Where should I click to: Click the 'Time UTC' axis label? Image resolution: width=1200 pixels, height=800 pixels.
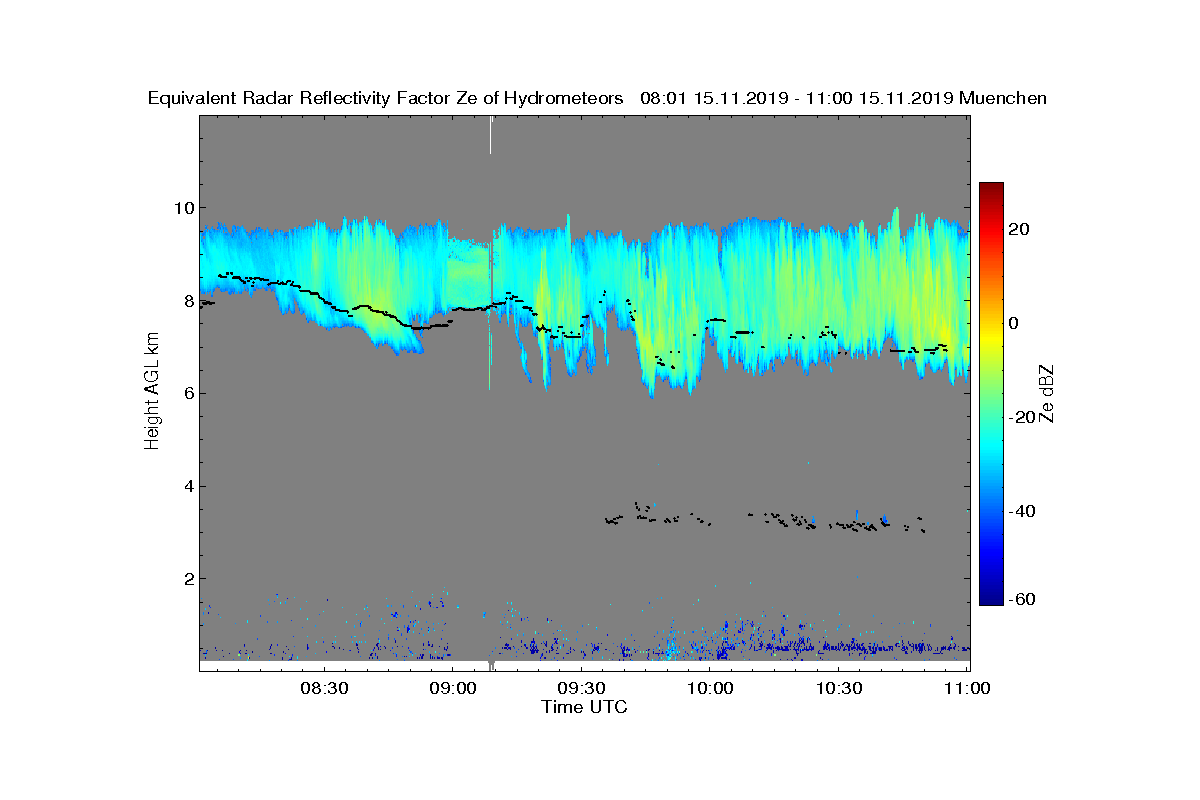(585, 707)
